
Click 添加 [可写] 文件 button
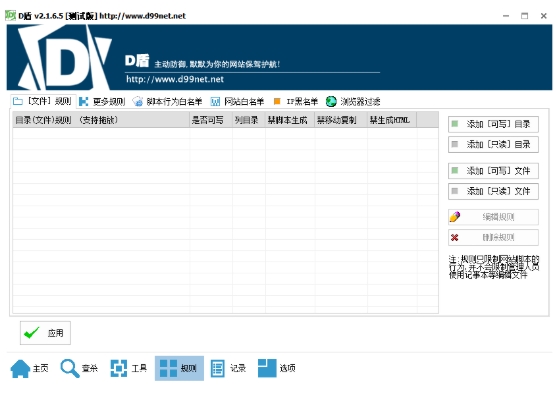point(493,171)
